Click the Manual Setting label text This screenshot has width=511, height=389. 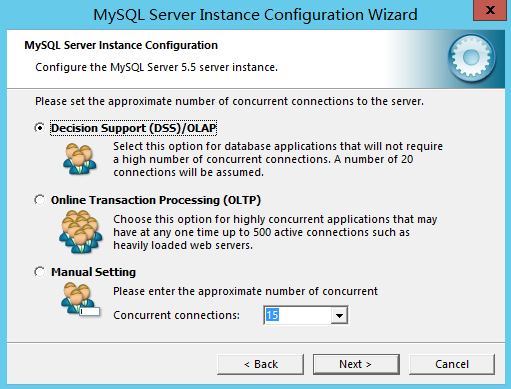[x=93, y=272]
